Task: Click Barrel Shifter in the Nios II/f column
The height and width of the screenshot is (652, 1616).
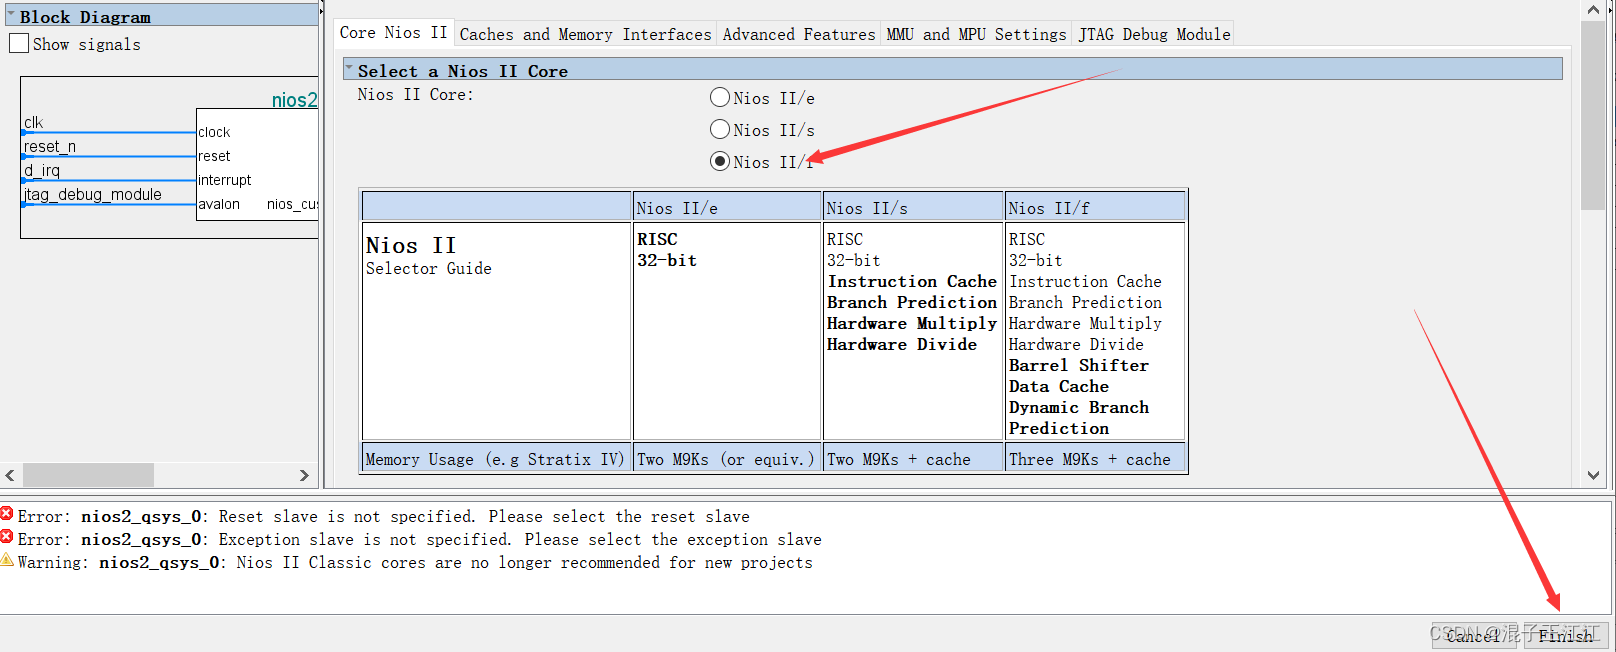Action: 1079,365
